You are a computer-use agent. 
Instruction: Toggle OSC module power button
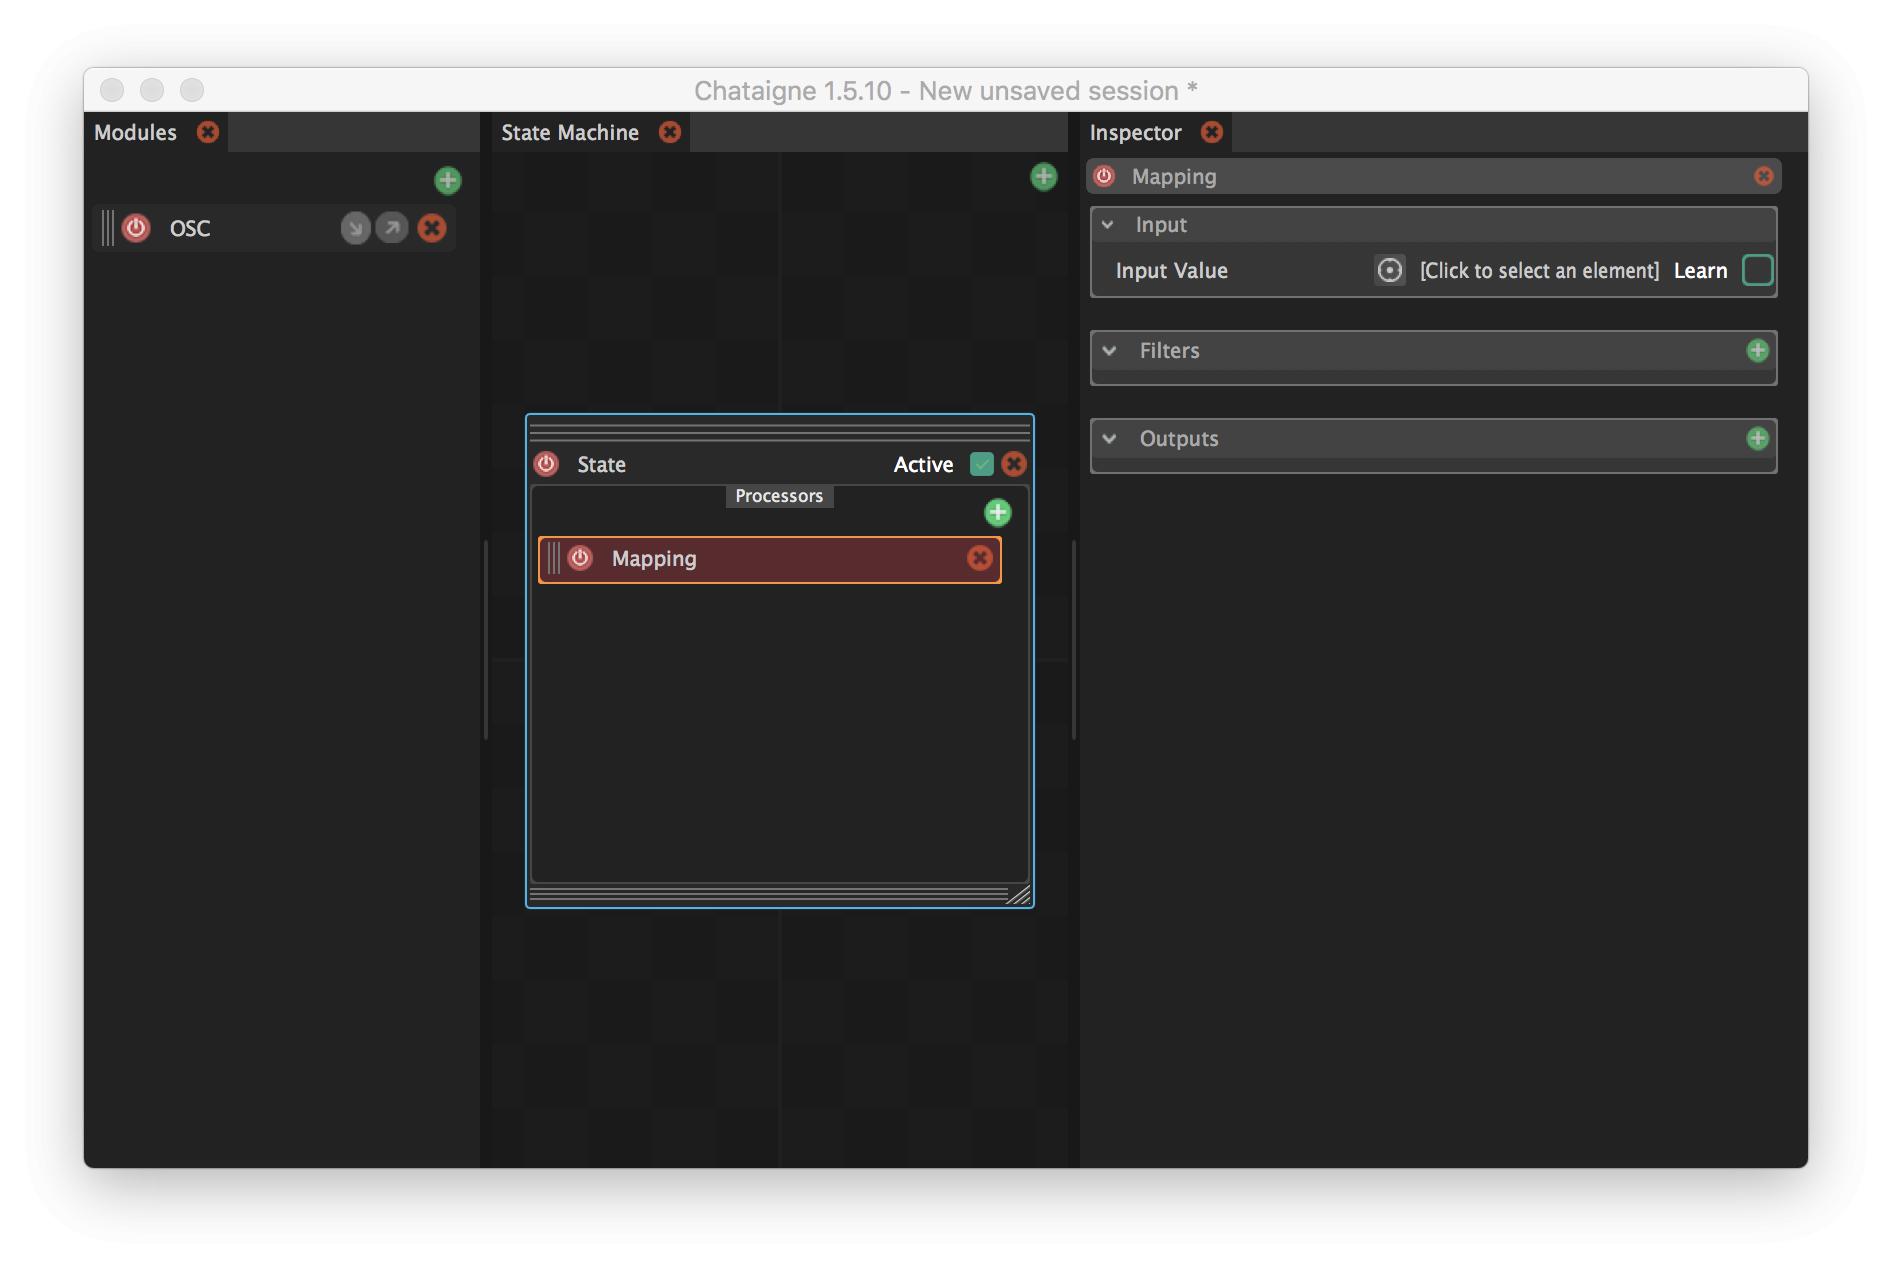(136, 228)
